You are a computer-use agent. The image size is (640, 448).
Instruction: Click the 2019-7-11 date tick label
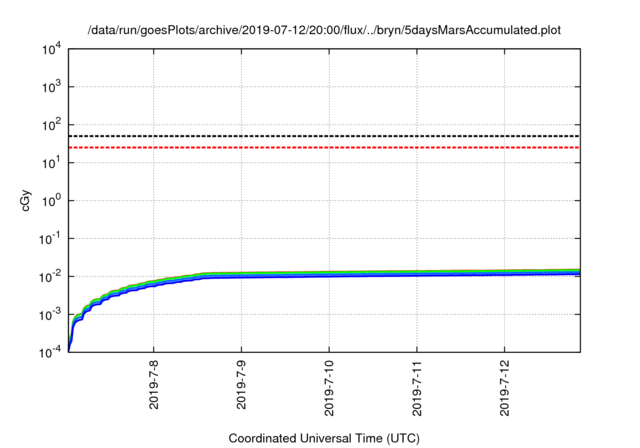coord(417,388)
